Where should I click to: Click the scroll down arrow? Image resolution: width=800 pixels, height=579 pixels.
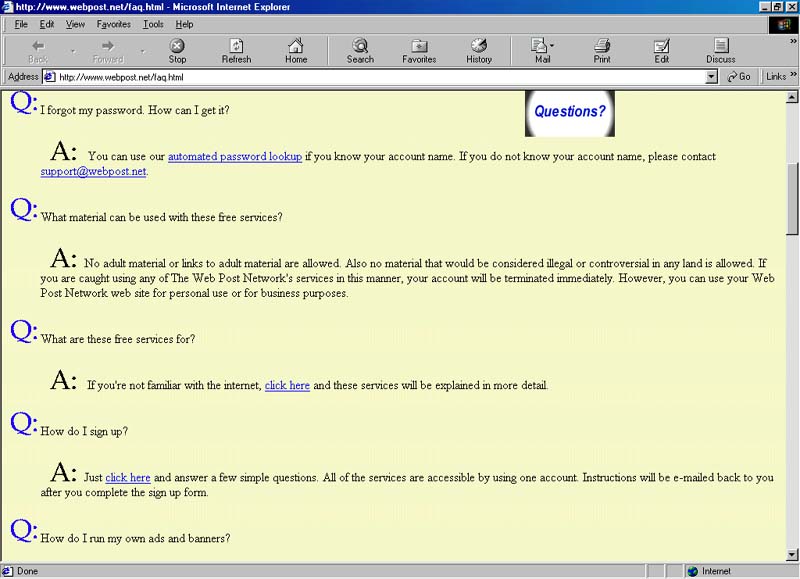tap(792, 555)
